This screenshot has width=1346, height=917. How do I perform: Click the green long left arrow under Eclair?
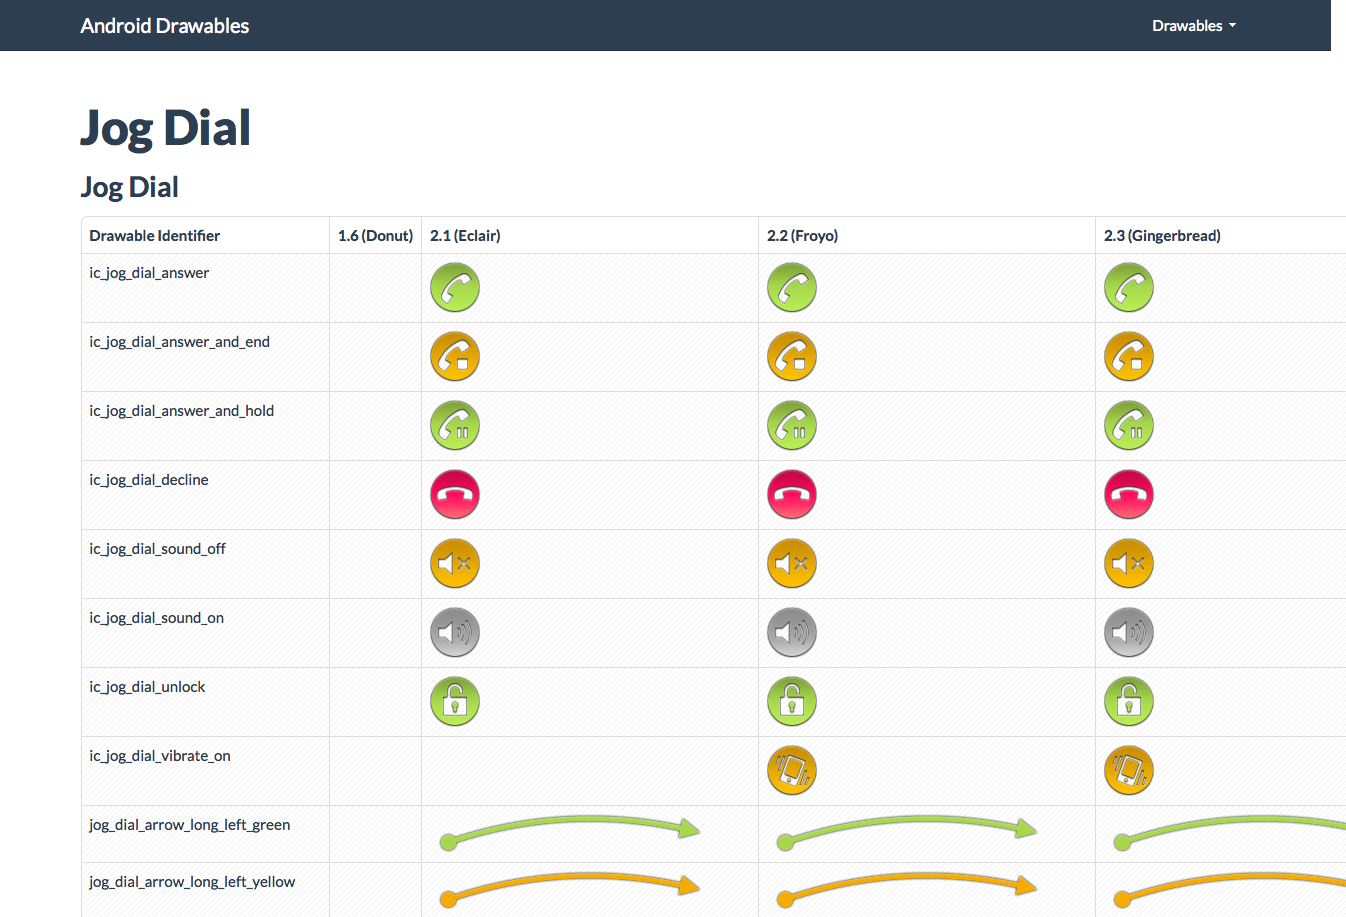pos(570,832)
